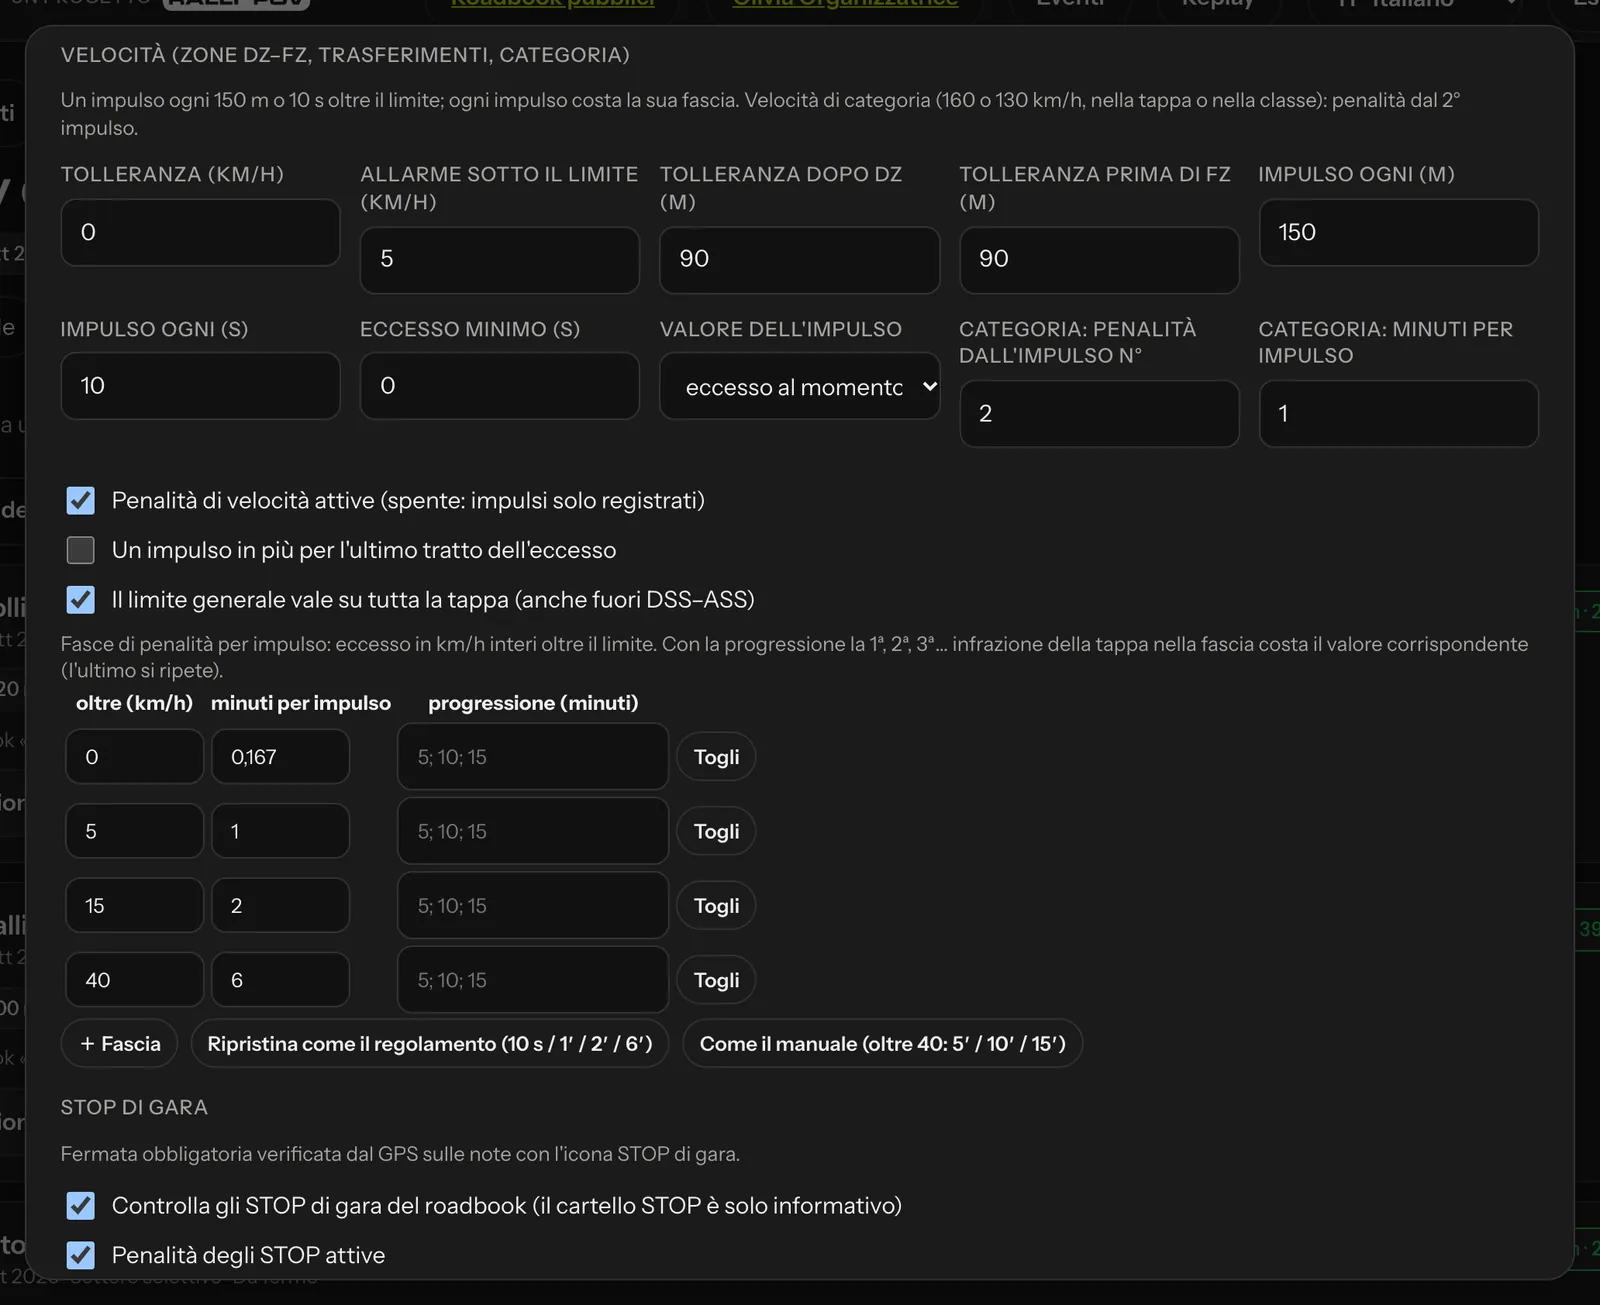1600x1305 pixels.
Task: Click 'Ripristina come il regolamento' button
Action: [430, 1044]
